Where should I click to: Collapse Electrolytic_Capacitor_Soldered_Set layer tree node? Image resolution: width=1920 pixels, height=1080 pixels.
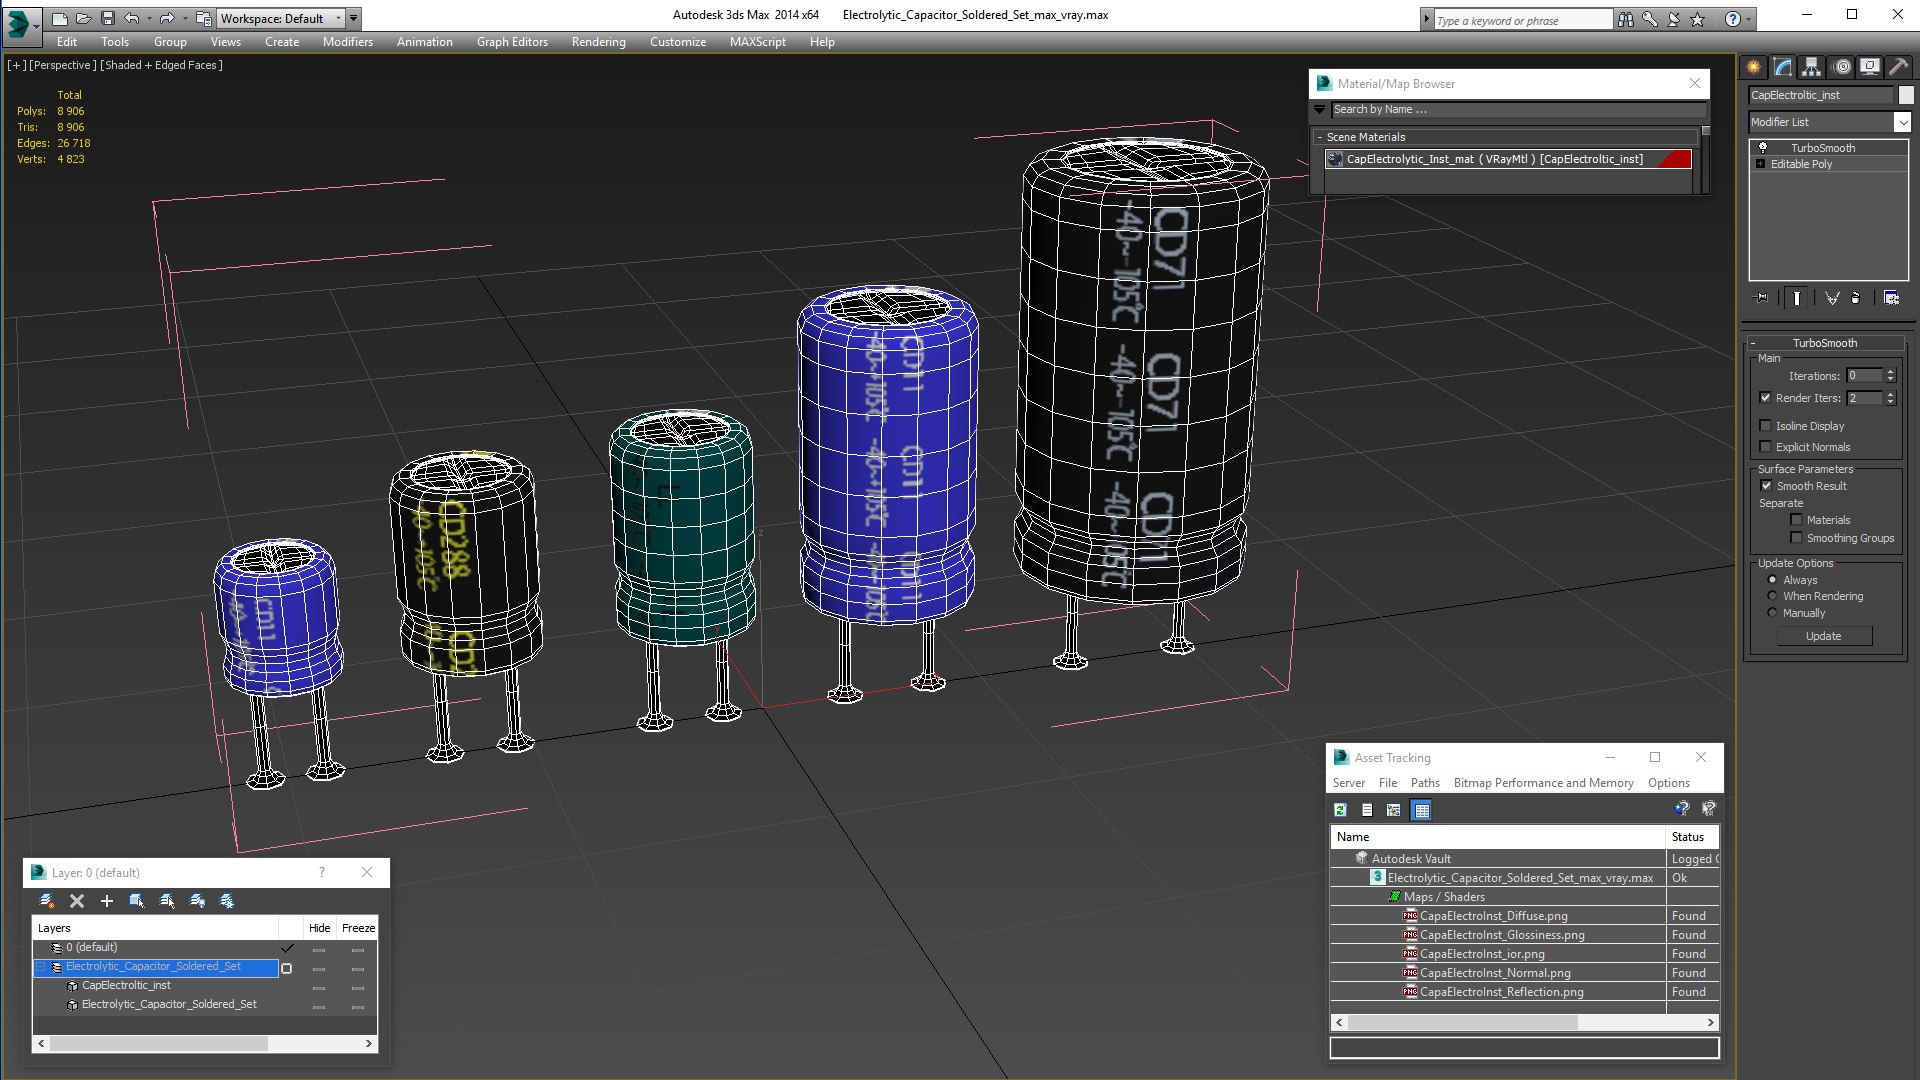pyautogui.click(x=42, y=967)
